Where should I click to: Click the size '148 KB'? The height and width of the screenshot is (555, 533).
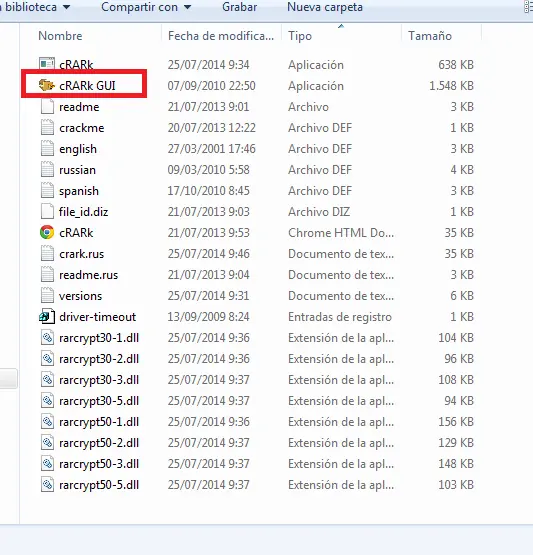(x=456, y=464)
